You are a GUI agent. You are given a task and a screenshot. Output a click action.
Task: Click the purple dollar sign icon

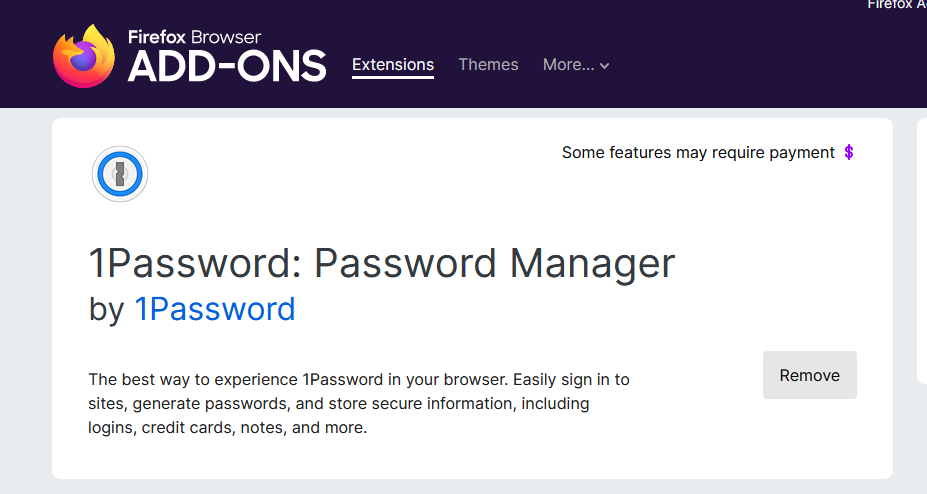point(849,153)
